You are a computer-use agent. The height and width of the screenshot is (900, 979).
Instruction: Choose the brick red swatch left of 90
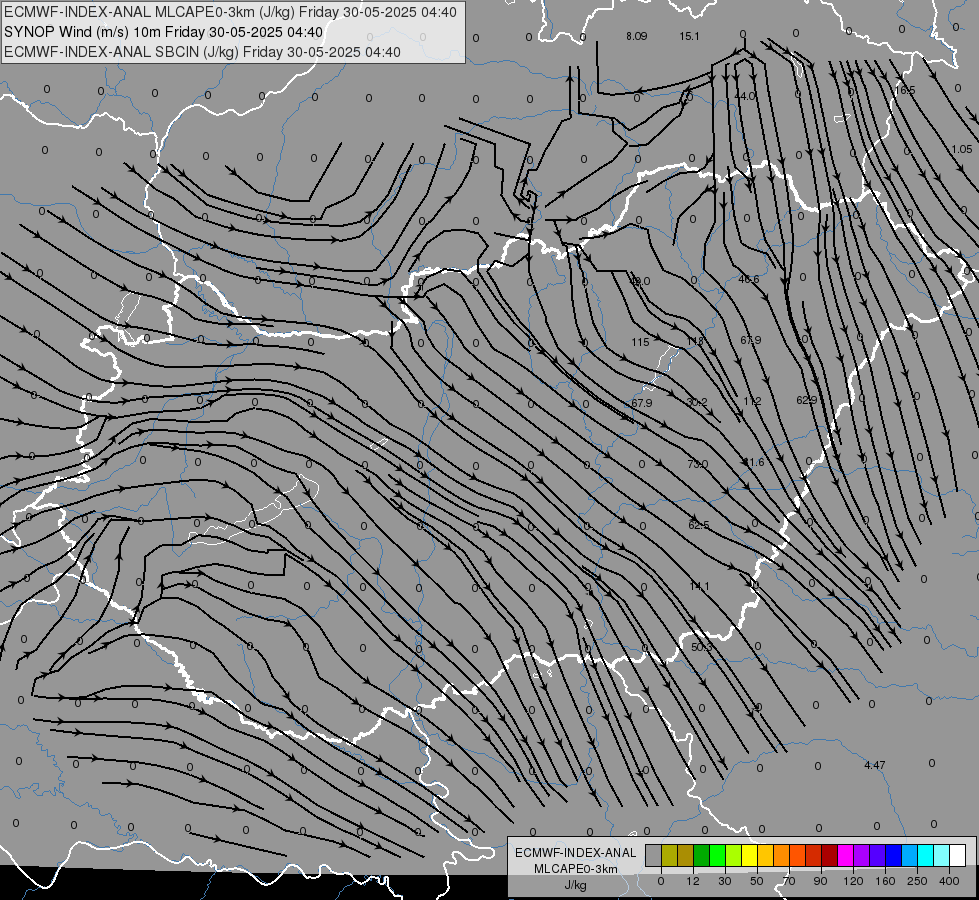tap(814, 855)
